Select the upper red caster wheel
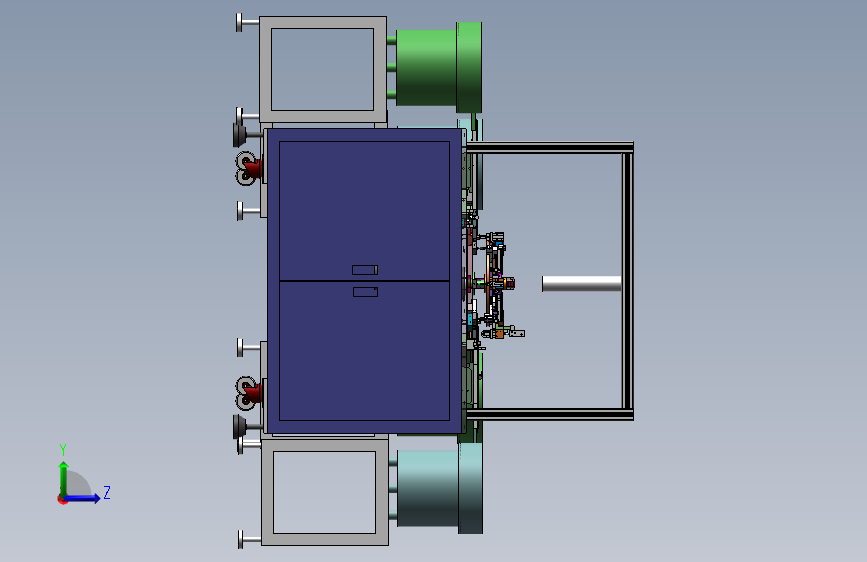 coord(248,168)
